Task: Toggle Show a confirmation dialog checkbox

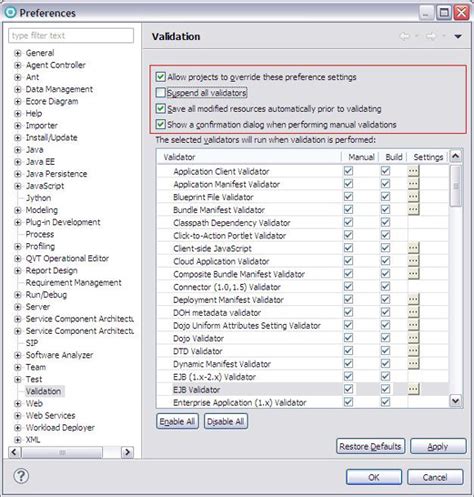Action: [x=160, y=124]
